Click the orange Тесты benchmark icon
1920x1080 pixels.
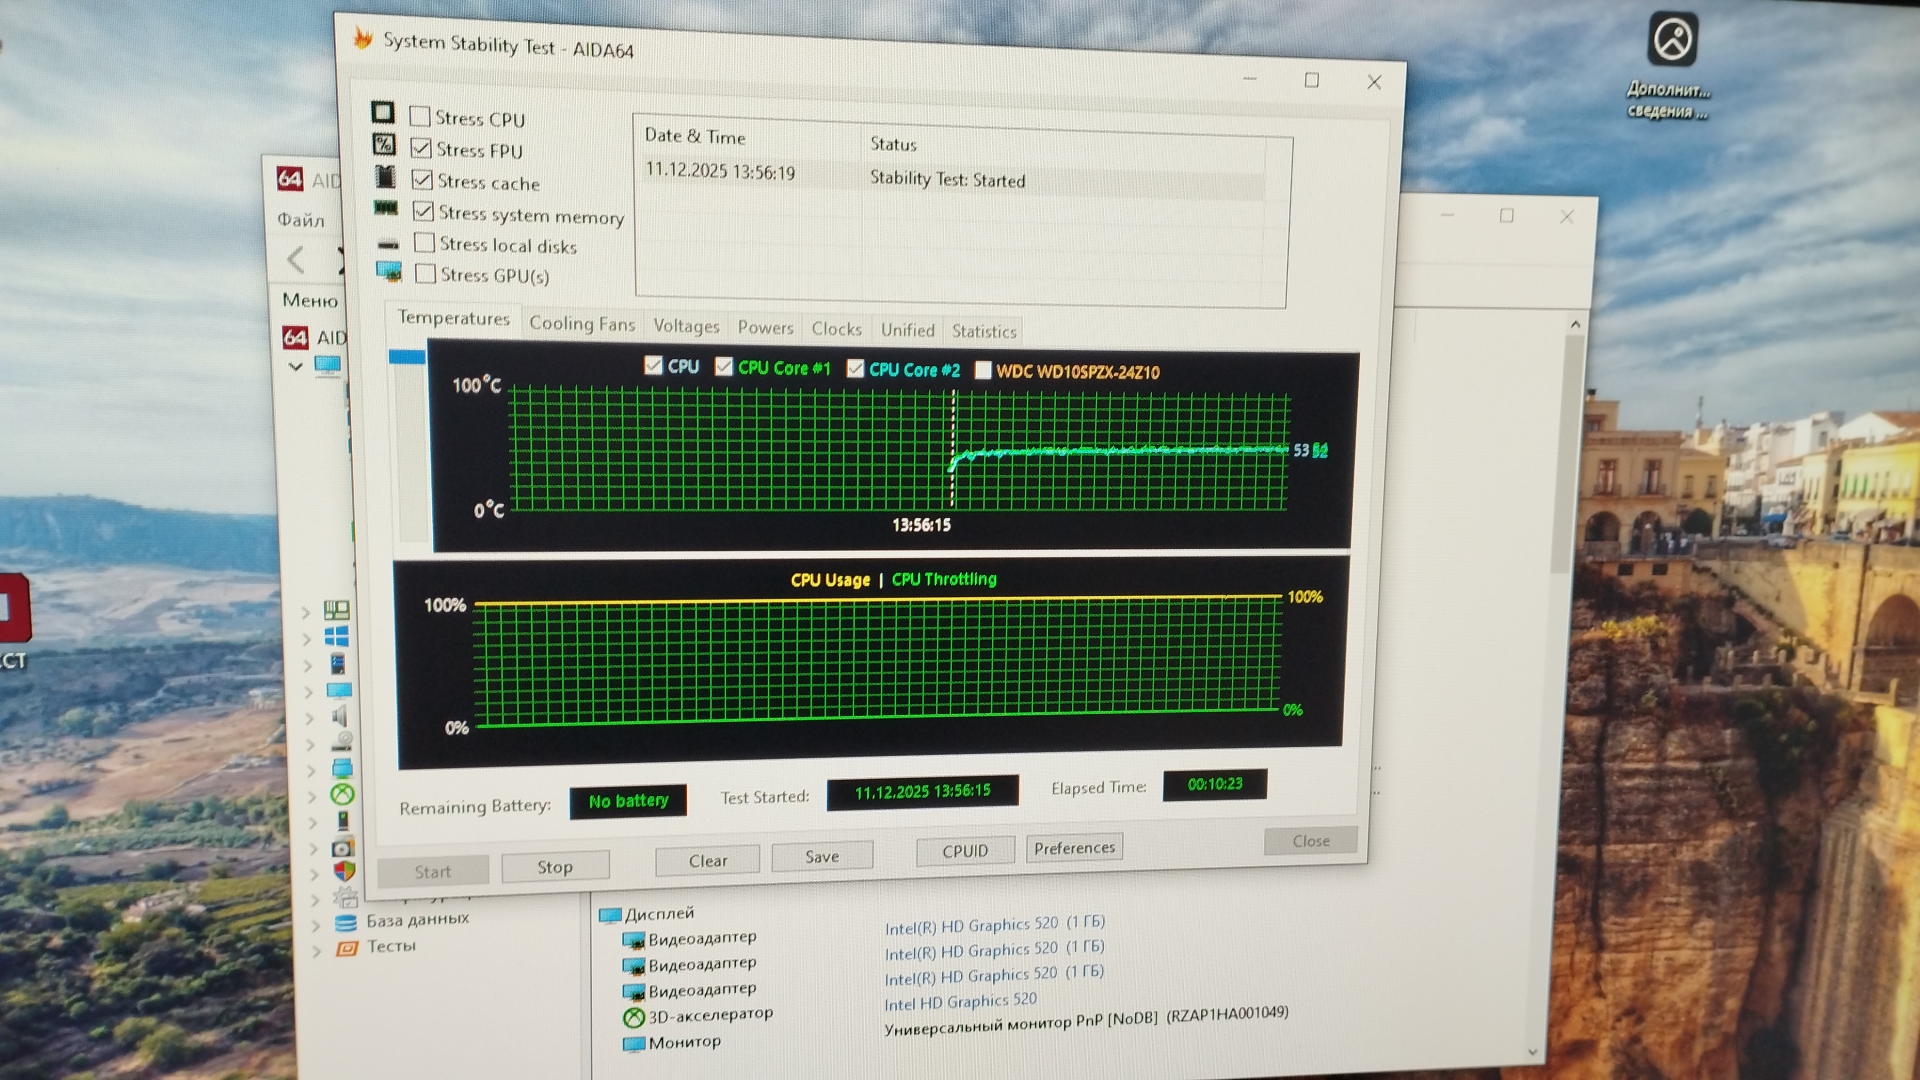click(x=347, y=948)
